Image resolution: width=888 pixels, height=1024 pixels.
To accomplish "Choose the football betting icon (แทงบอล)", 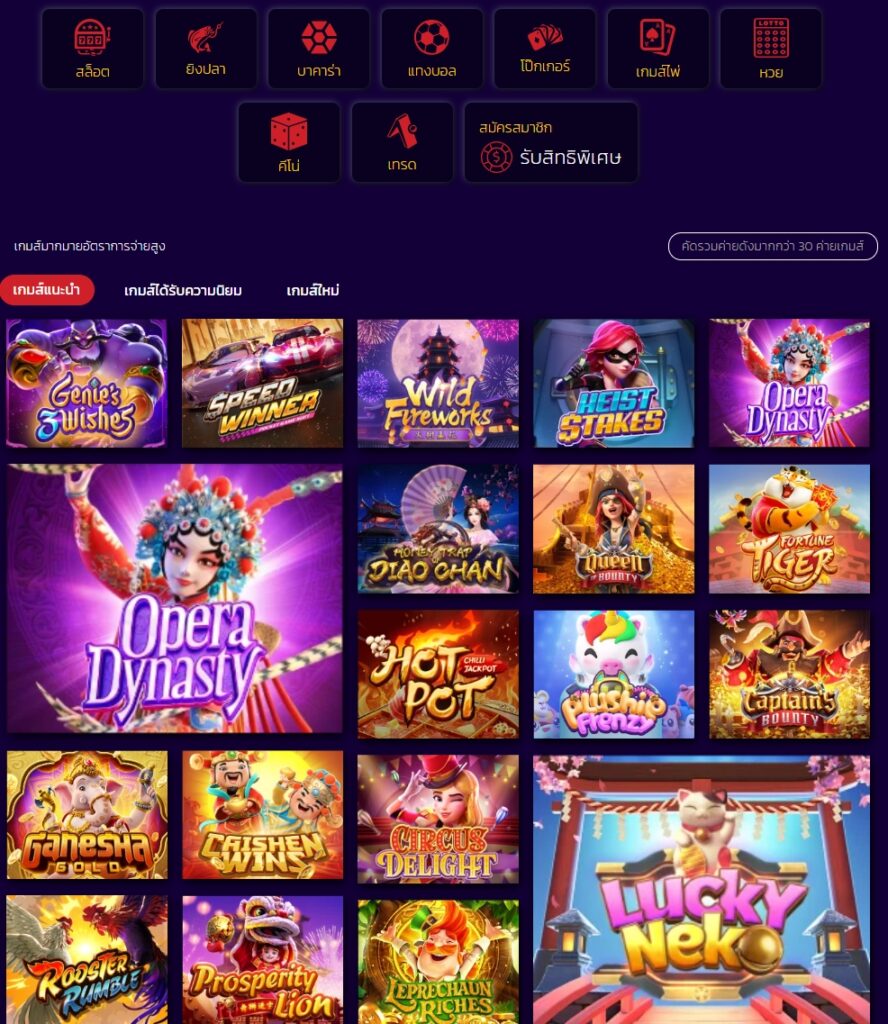I will 432,48.
